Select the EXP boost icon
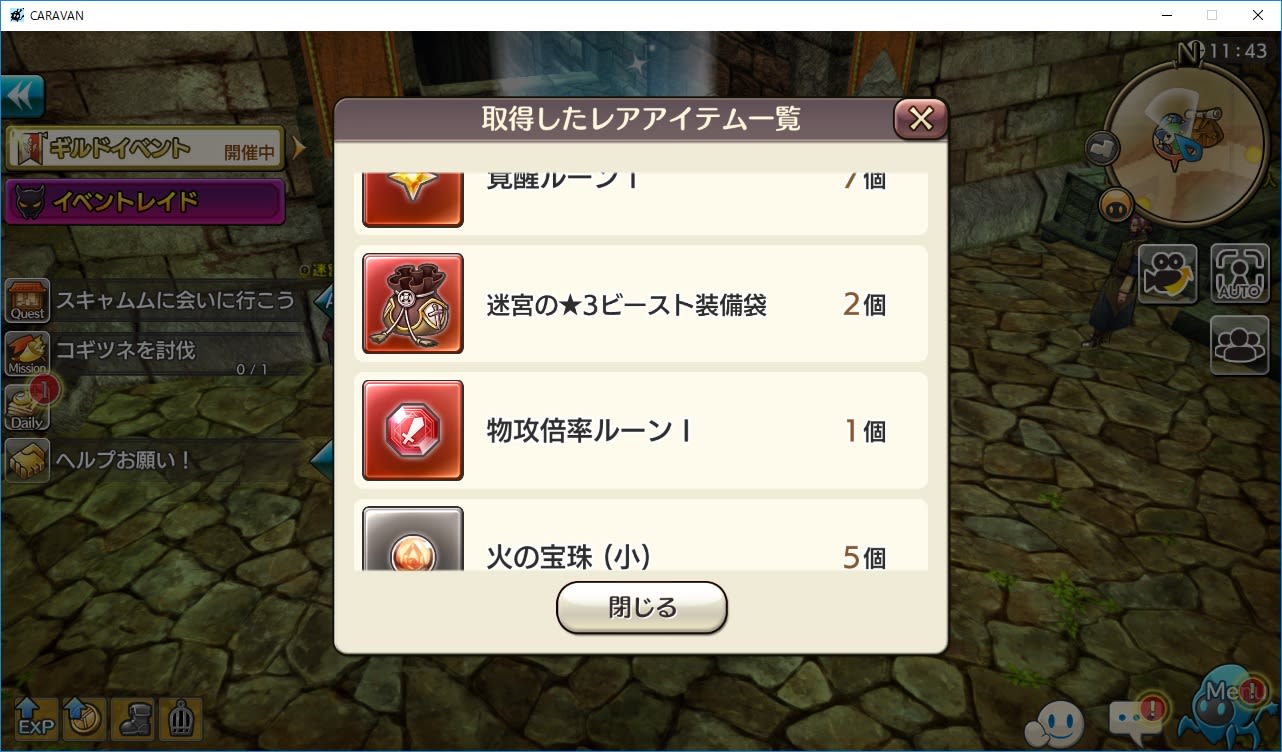Image resolution: width=1282 pixels, height=752 pixels. tap(35, 718)
